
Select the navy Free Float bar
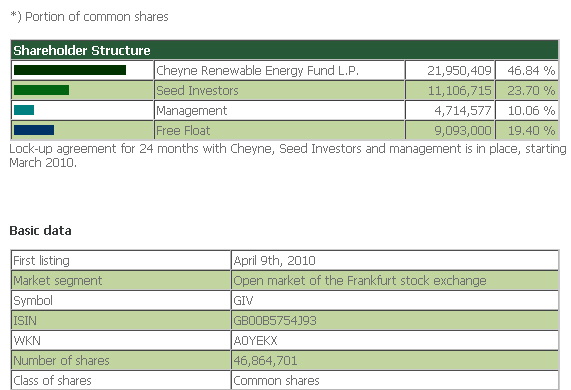tap(34, 130)
